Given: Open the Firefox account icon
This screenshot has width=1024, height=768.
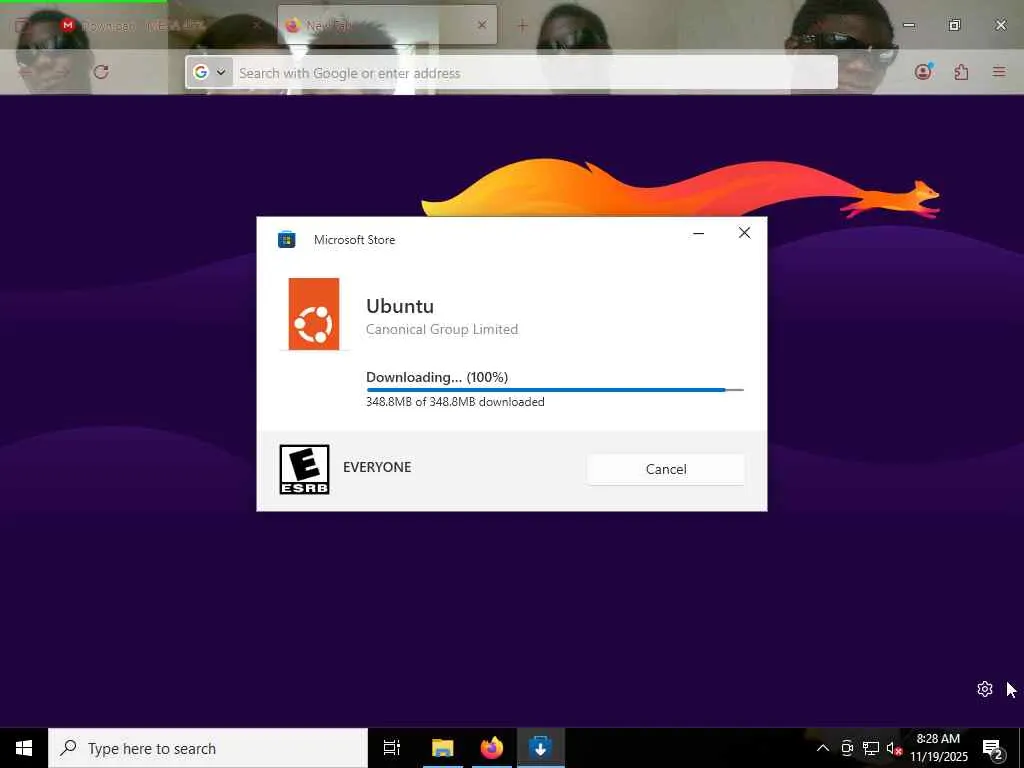Looking at the screenshot, I should pos(923,72).
